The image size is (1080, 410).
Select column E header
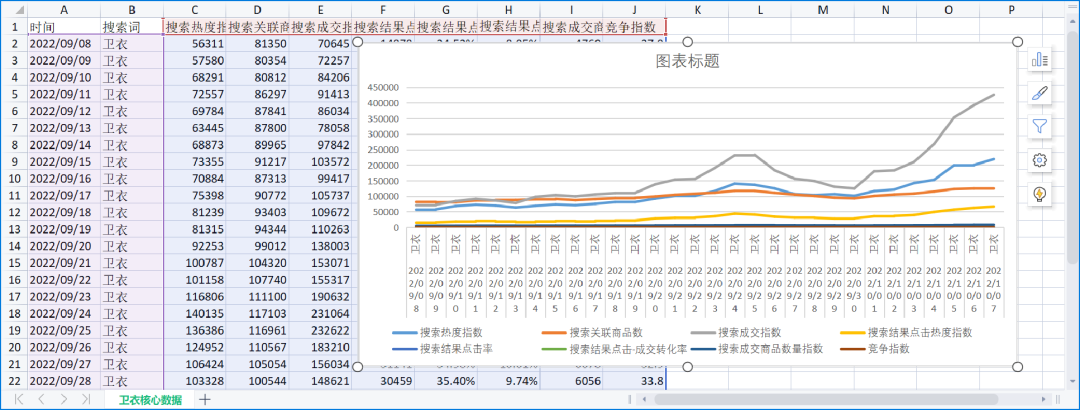(x=320, y=10)
